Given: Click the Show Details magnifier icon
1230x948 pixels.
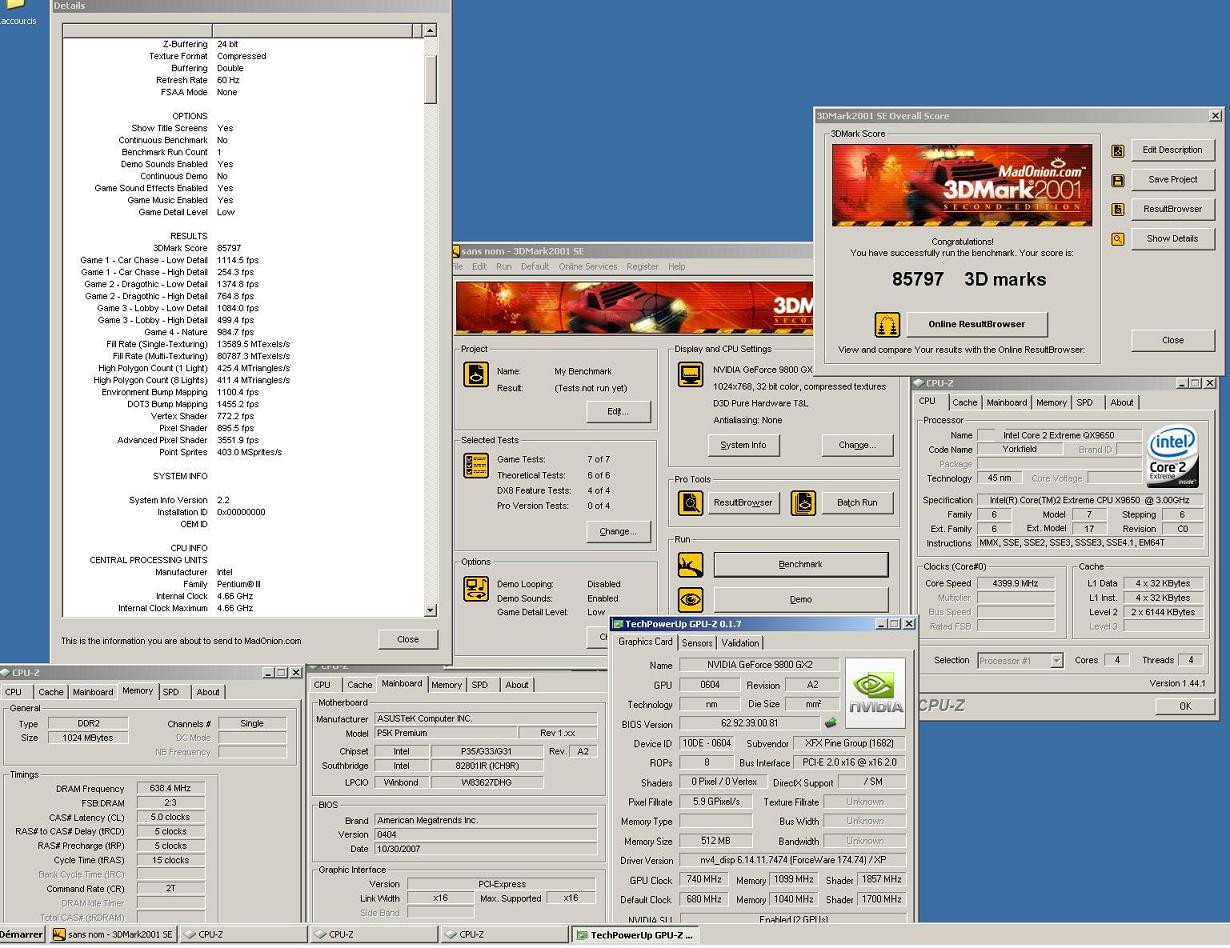Looking at the screenshot, I should pyautogui.click(x=1118, y=240).
